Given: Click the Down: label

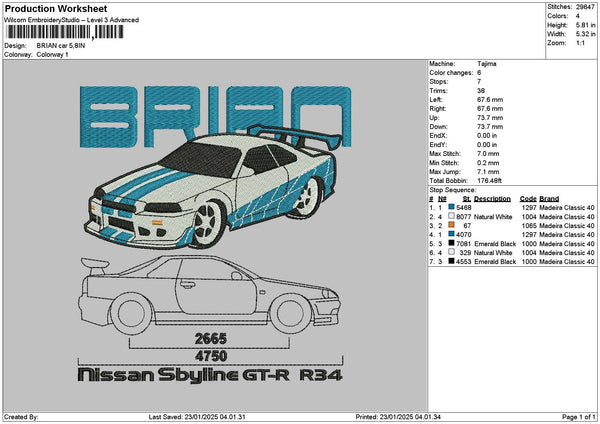Looking at the screenshot, I should (438, 127).
